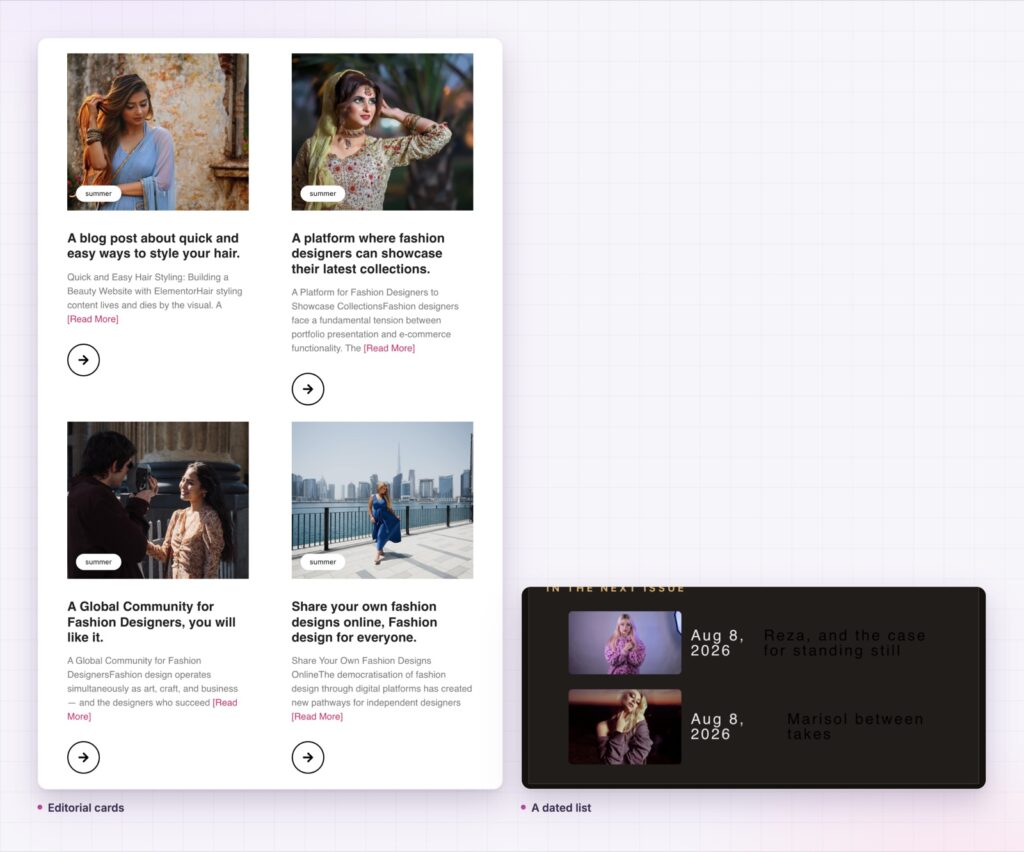Open the woman on waterfront skyline thumbnail
The width and height of the screenshot is (1024, 852).
pyautogui.click(x=382, y=500)
